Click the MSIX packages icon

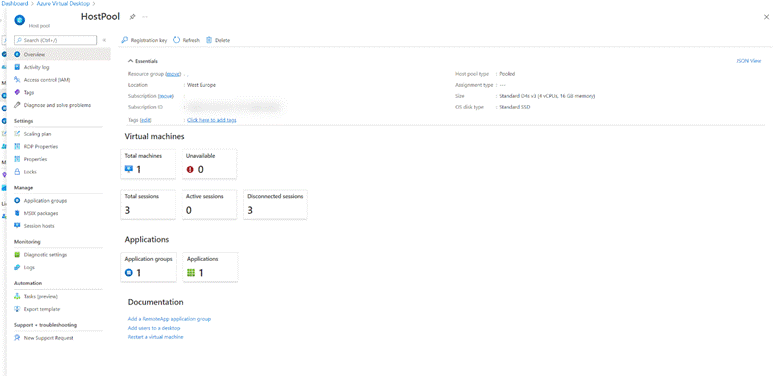17,213
